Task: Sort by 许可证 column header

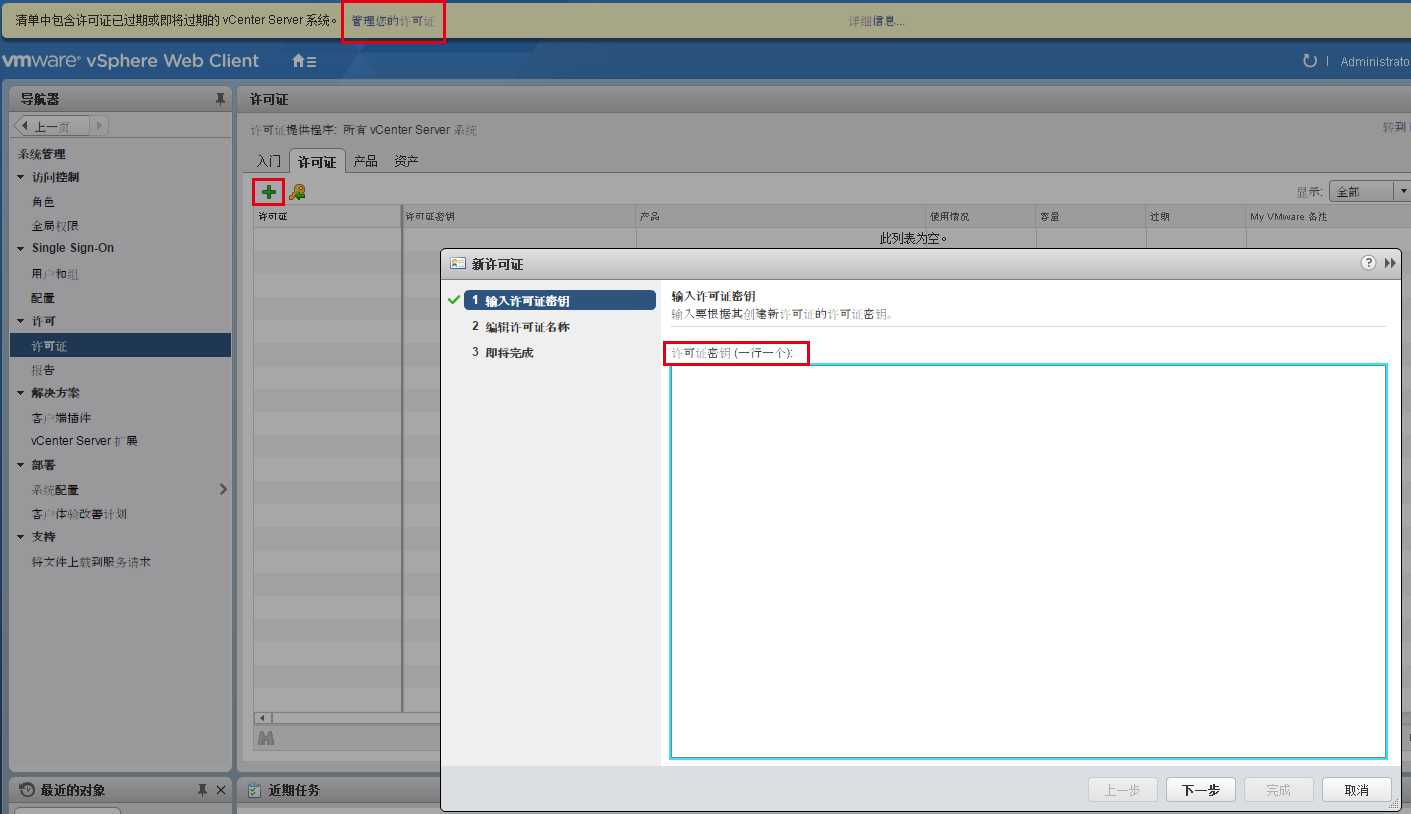Action: tap(328, 216)
